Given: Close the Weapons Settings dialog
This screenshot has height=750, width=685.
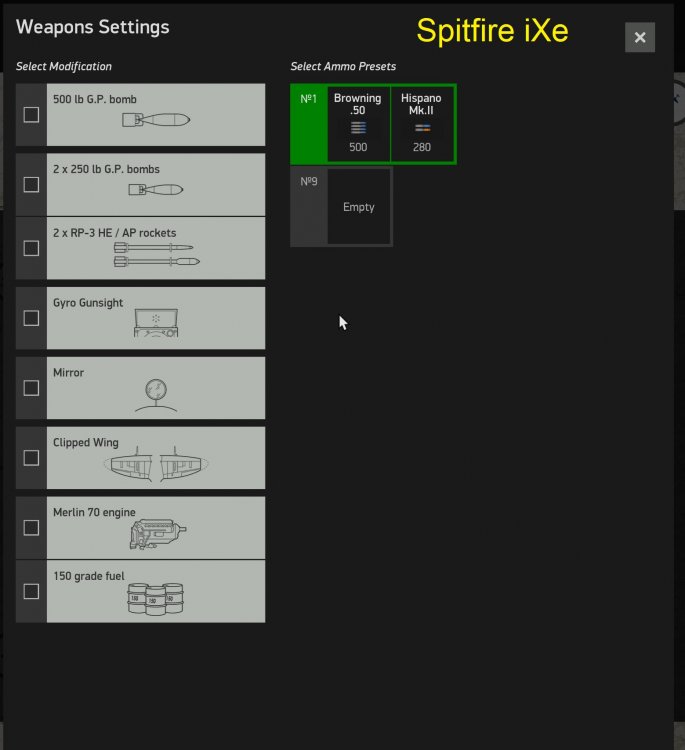Looking at the screenshot, I should 640,37.
